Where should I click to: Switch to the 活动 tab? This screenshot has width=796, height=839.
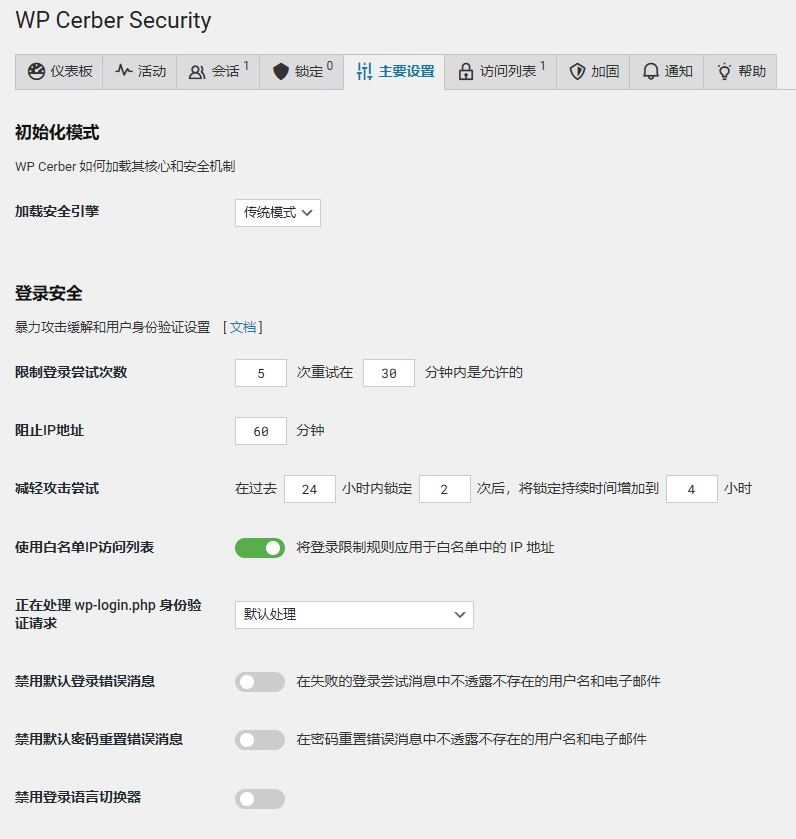pos(140,72)
